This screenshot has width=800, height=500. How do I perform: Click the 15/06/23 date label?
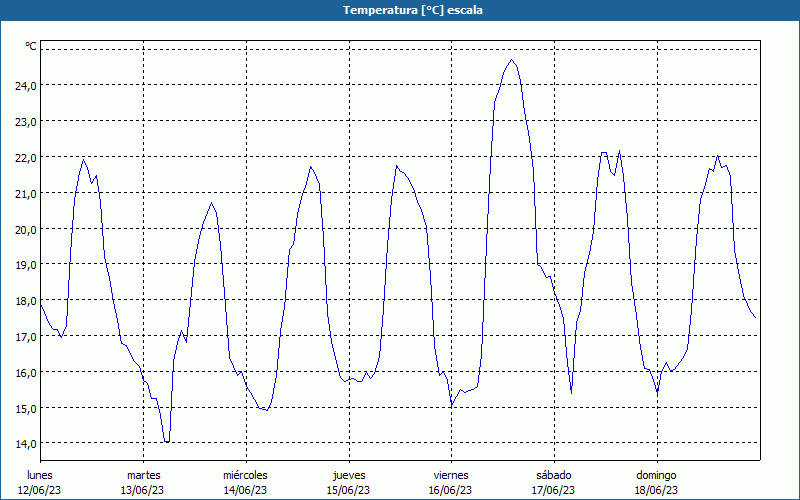tap(348, 490)
